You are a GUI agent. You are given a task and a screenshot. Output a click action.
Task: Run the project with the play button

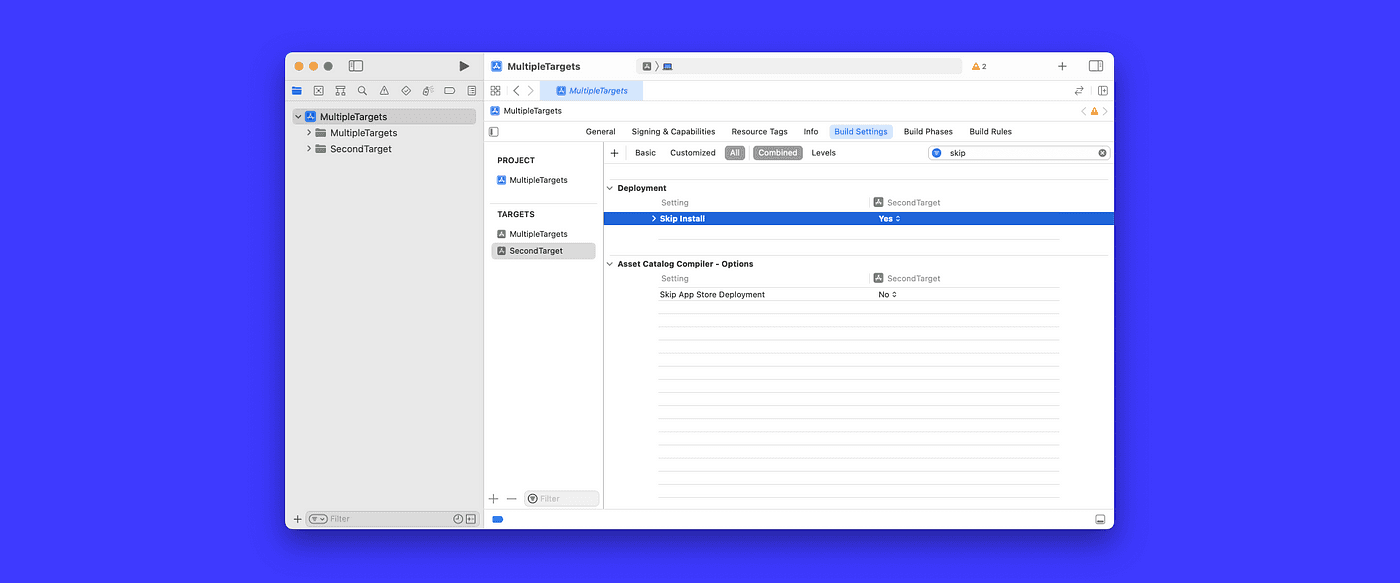tap(464, 65)
